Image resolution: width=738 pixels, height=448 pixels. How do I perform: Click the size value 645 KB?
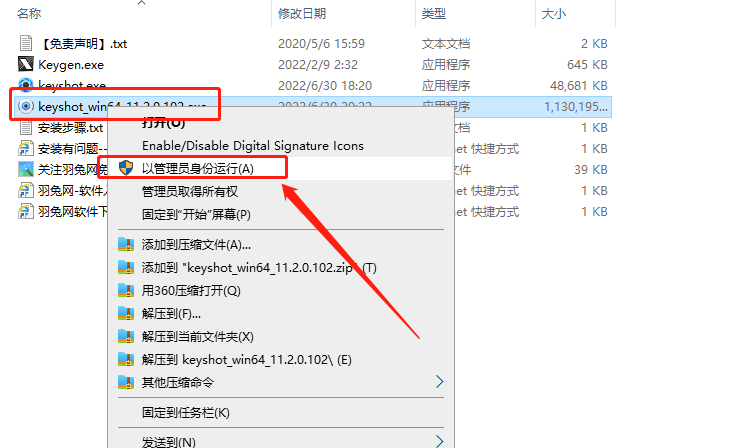587,64
